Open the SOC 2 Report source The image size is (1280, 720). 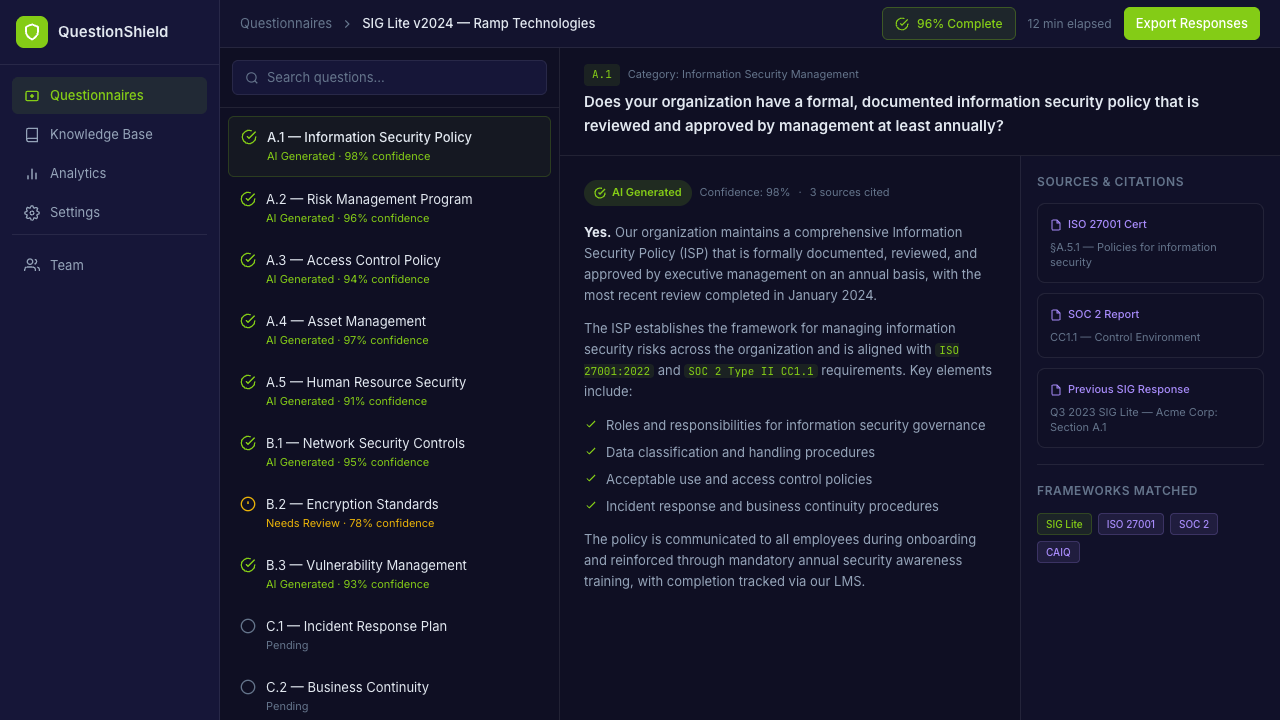point(1150,325)
